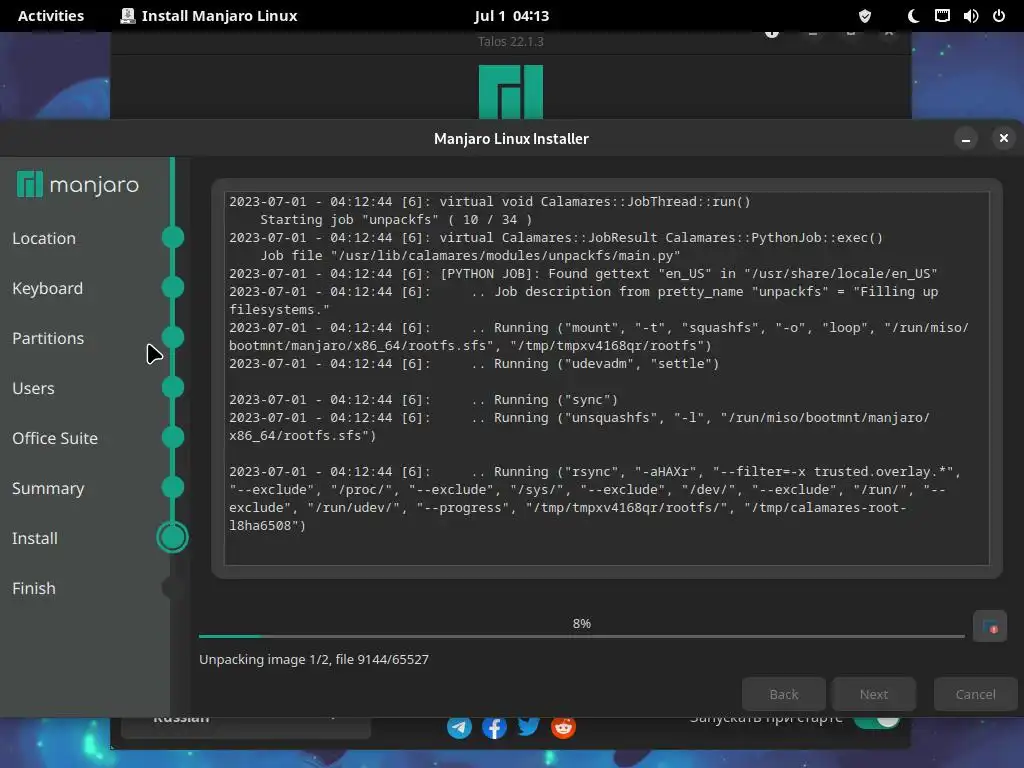Open Telegram link in Manjaro Hello window

point(459,727)
